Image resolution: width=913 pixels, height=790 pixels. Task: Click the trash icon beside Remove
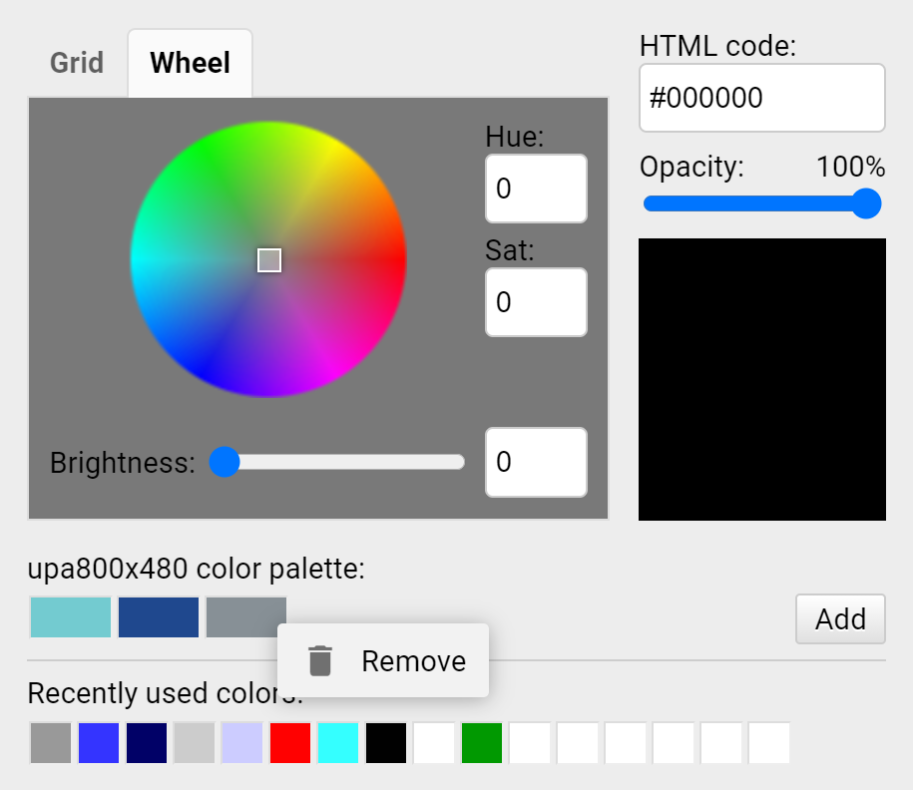[320, 661]
